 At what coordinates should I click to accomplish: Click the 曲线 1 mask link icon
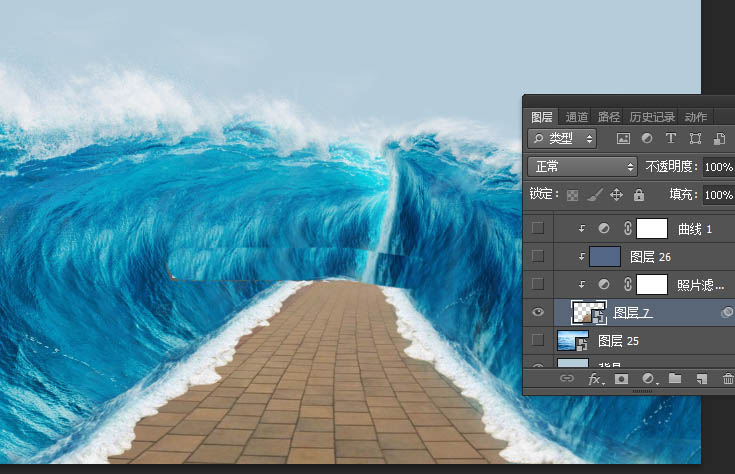pos(628,228)
